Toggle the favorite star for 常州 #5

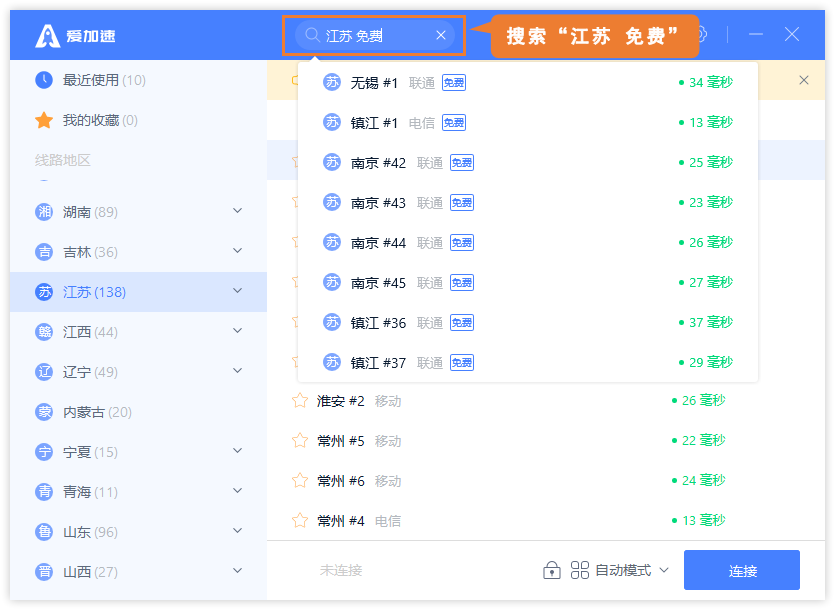pyautogui.click(x=299, y=441)
